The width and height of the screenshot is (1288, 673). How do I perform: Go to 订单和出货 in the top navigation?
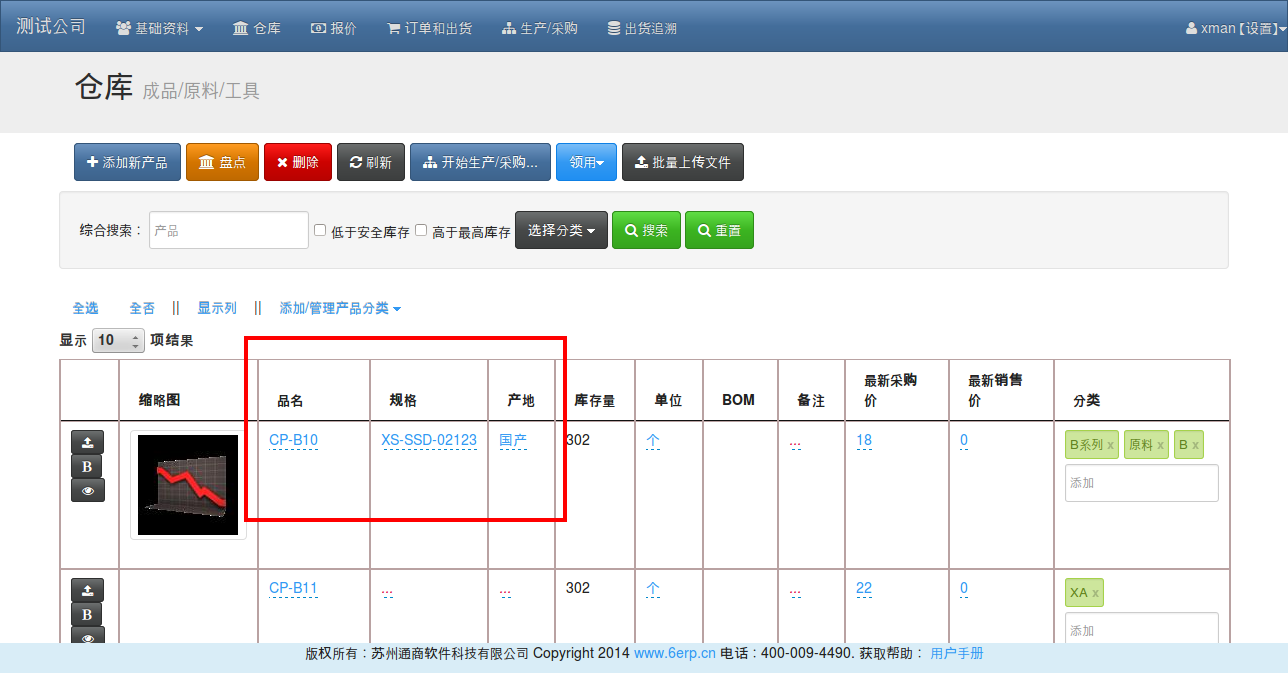[x=429, y=29]
